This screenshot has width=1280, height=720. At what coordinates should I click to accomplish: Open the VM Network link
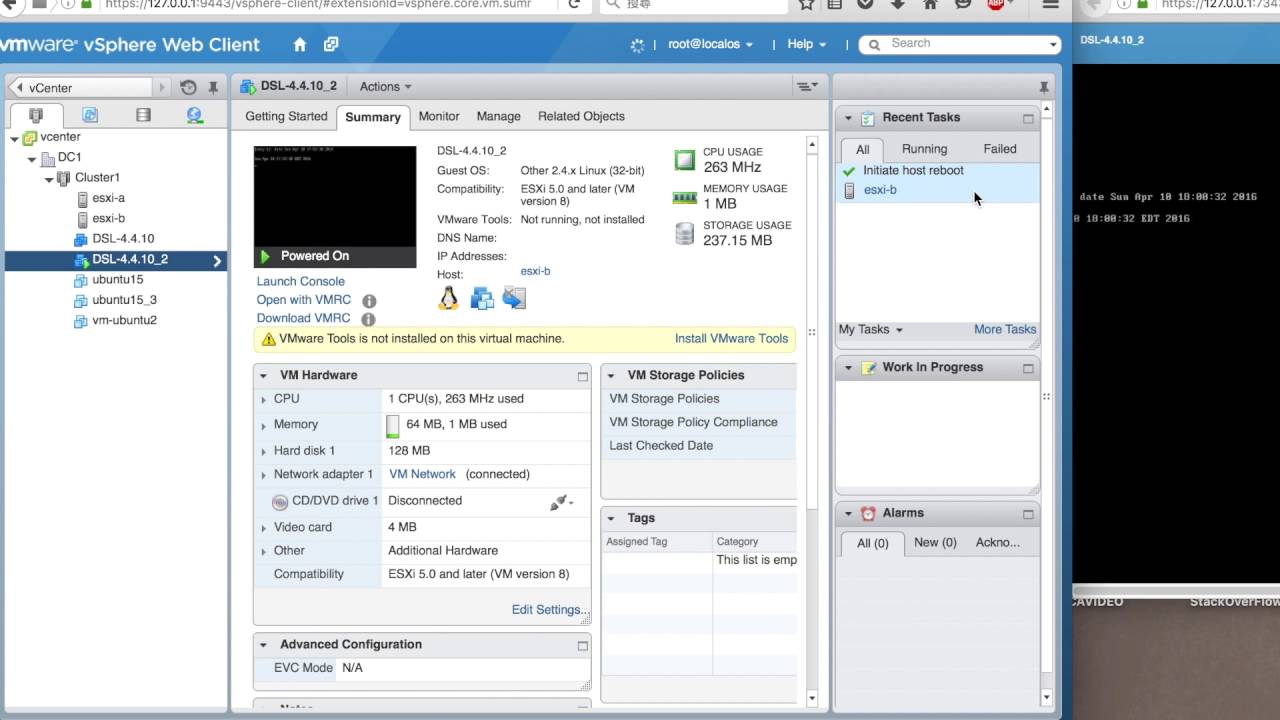coord(422,475)
